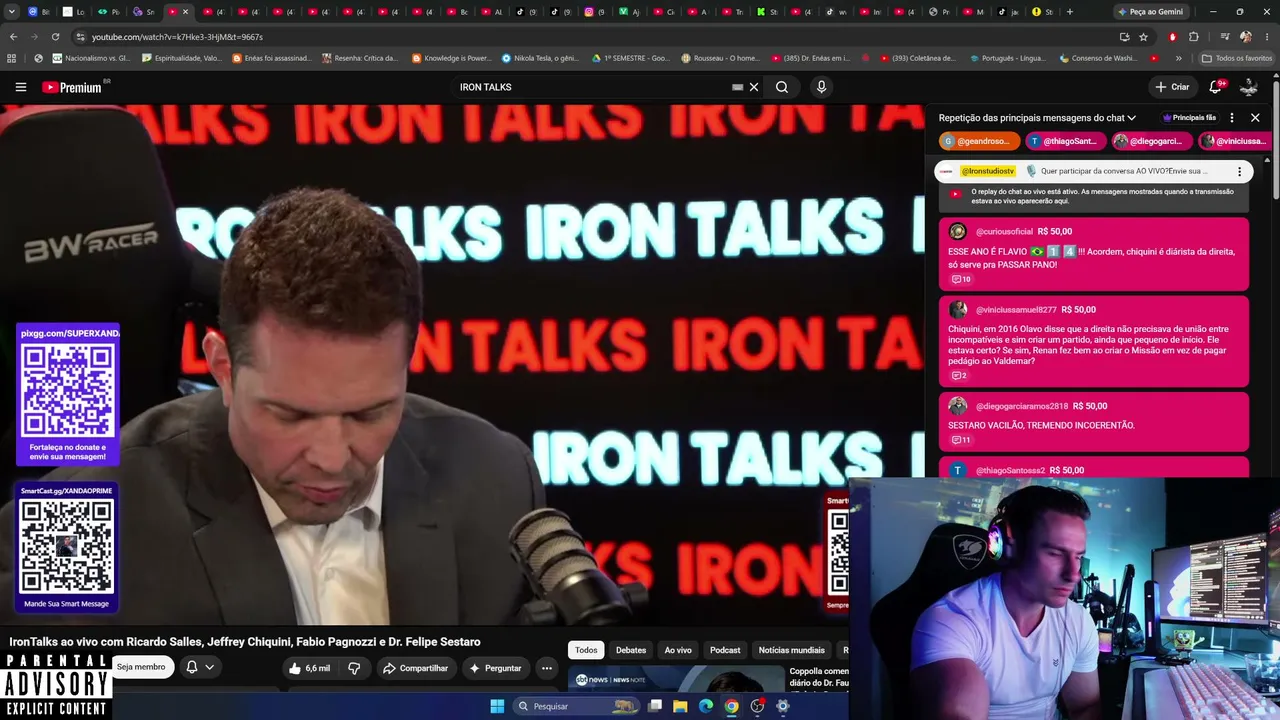Open @viniciussa super chat ticker chip
The width and height of the screenshot is (1280, 720).
coord(1235,142)
